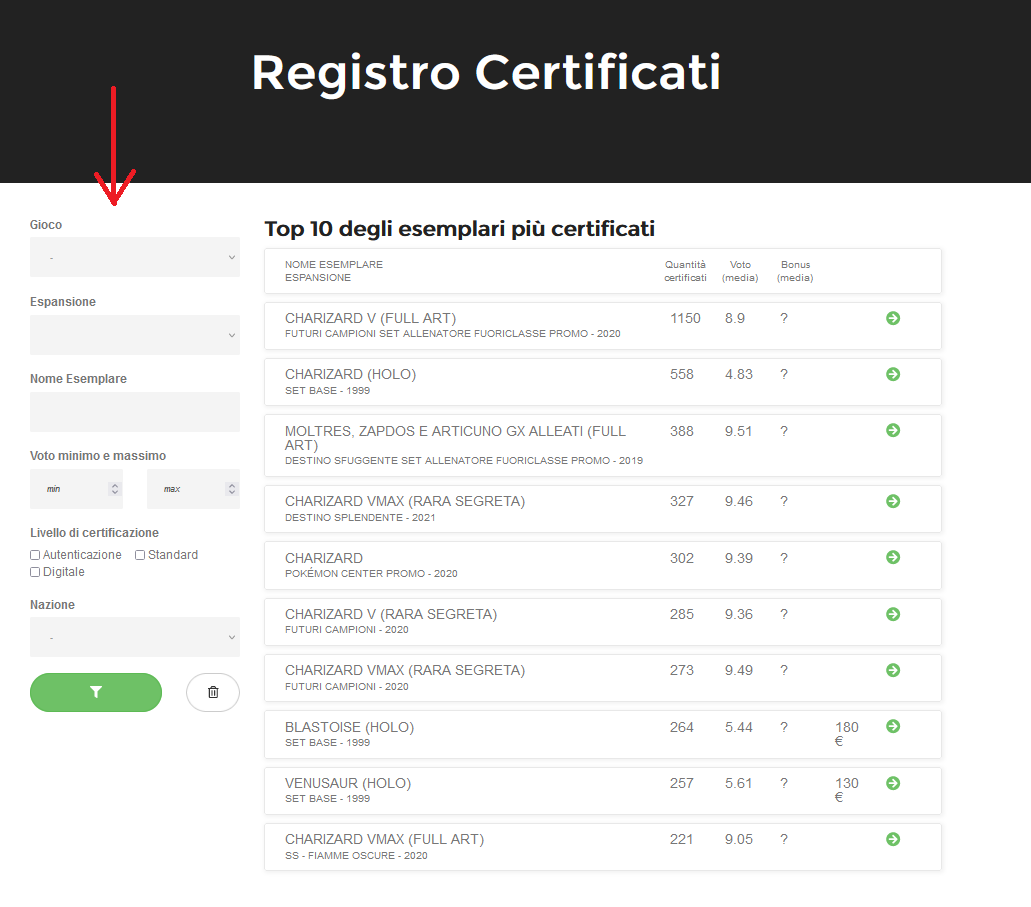This screenshot has width=1031, height=907.
Task: Open details arrow for Venusaur (Holo)
Action: 892,783
